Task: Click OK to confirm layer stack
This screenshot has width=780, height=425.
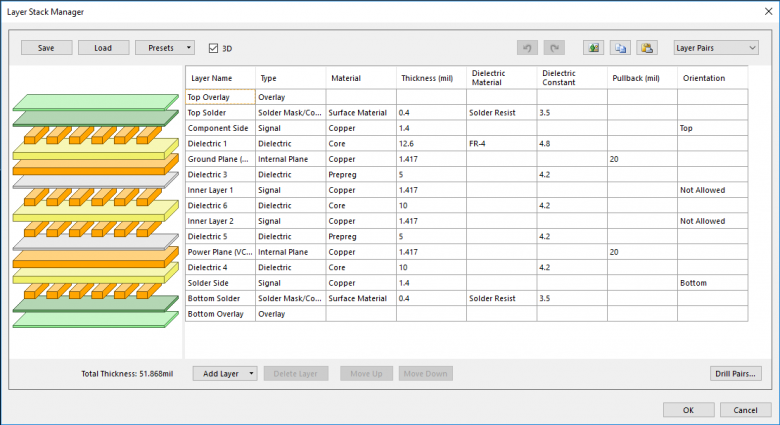Action: coord(688,410)
